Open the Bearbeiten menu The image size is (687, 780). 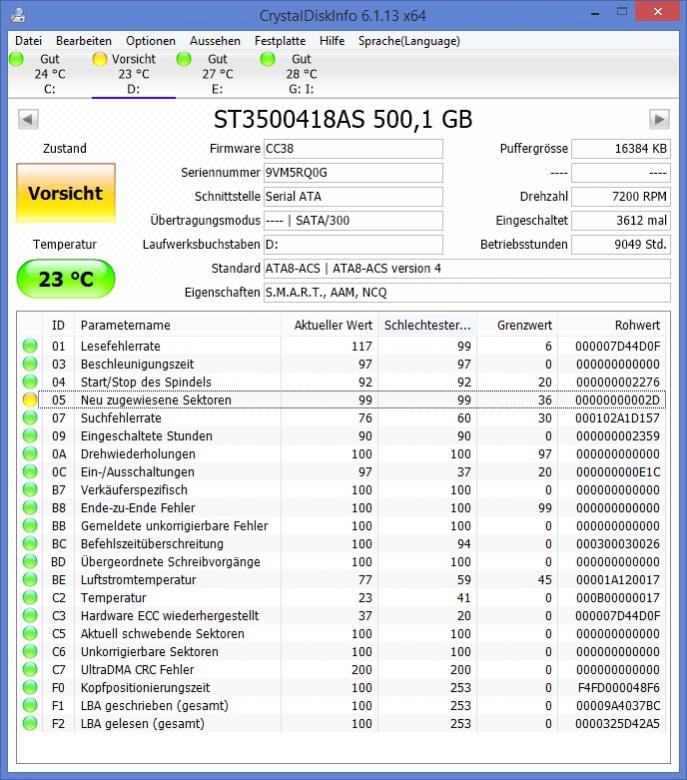pyautogui.click(x=84, y=41)
